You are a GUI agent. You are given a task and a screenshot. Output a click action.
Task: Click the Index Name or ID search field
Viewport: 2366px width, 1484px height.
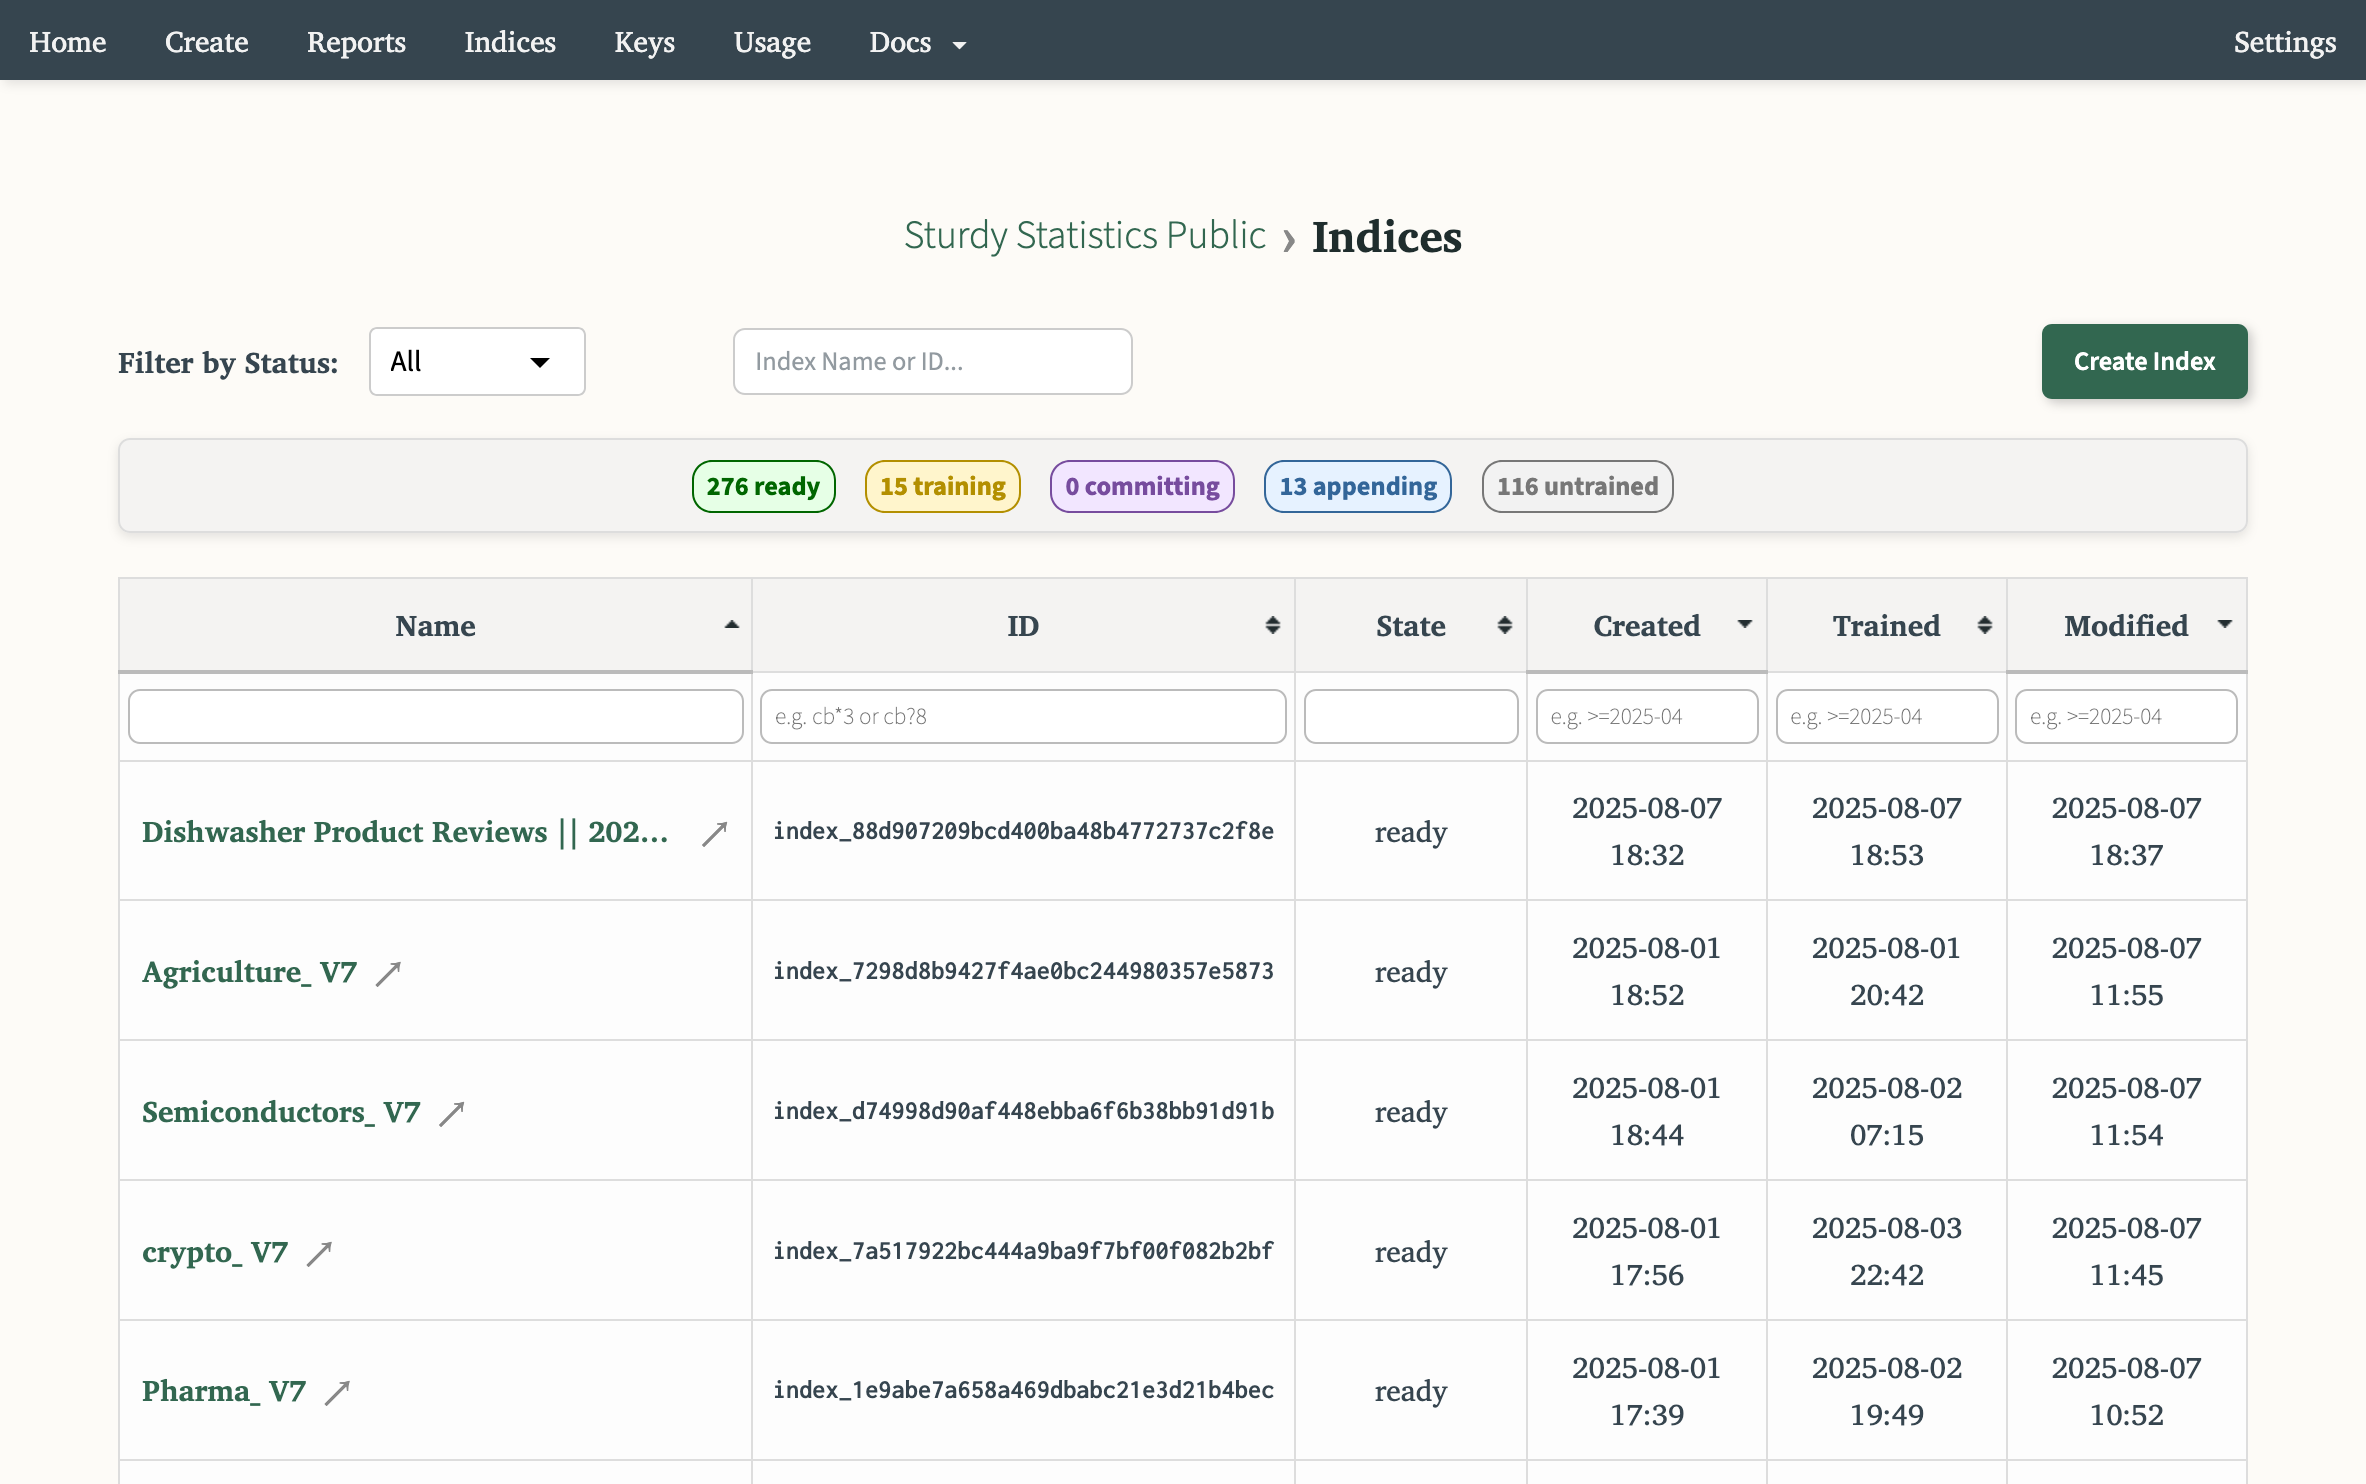coord(931,361)
